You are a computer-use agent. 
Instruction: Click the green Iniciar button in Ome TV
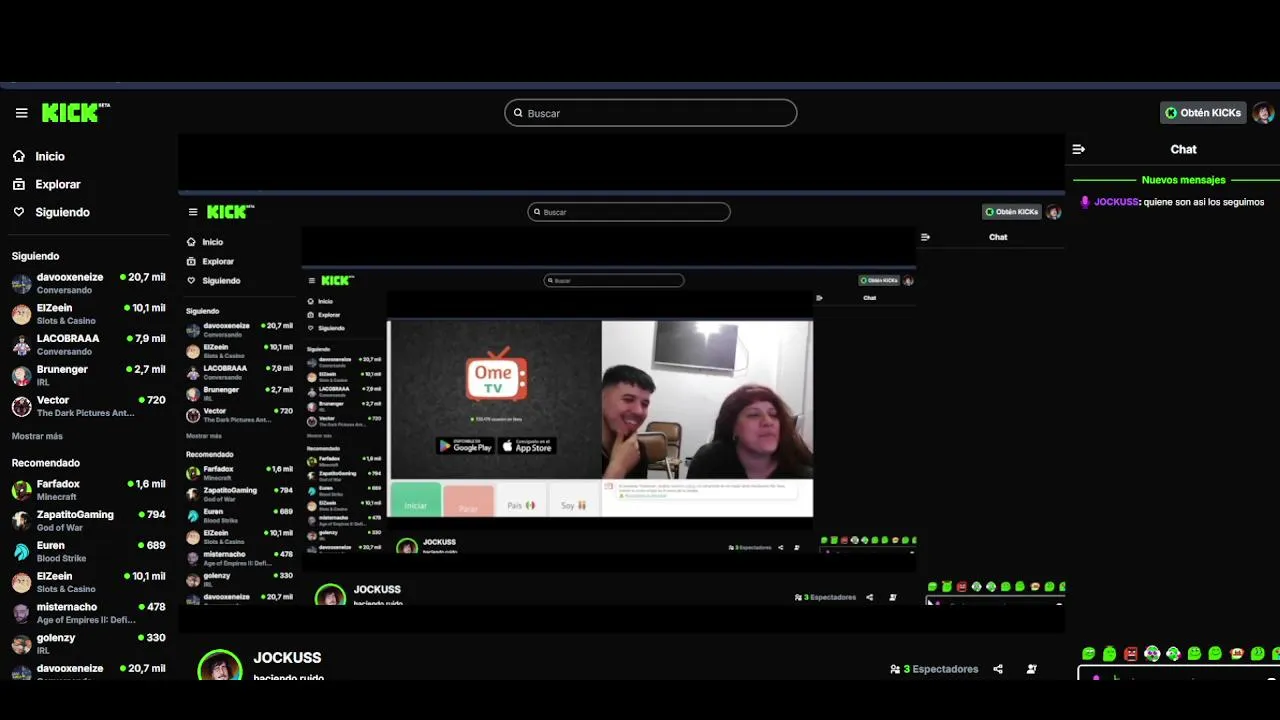click(415, 499)
